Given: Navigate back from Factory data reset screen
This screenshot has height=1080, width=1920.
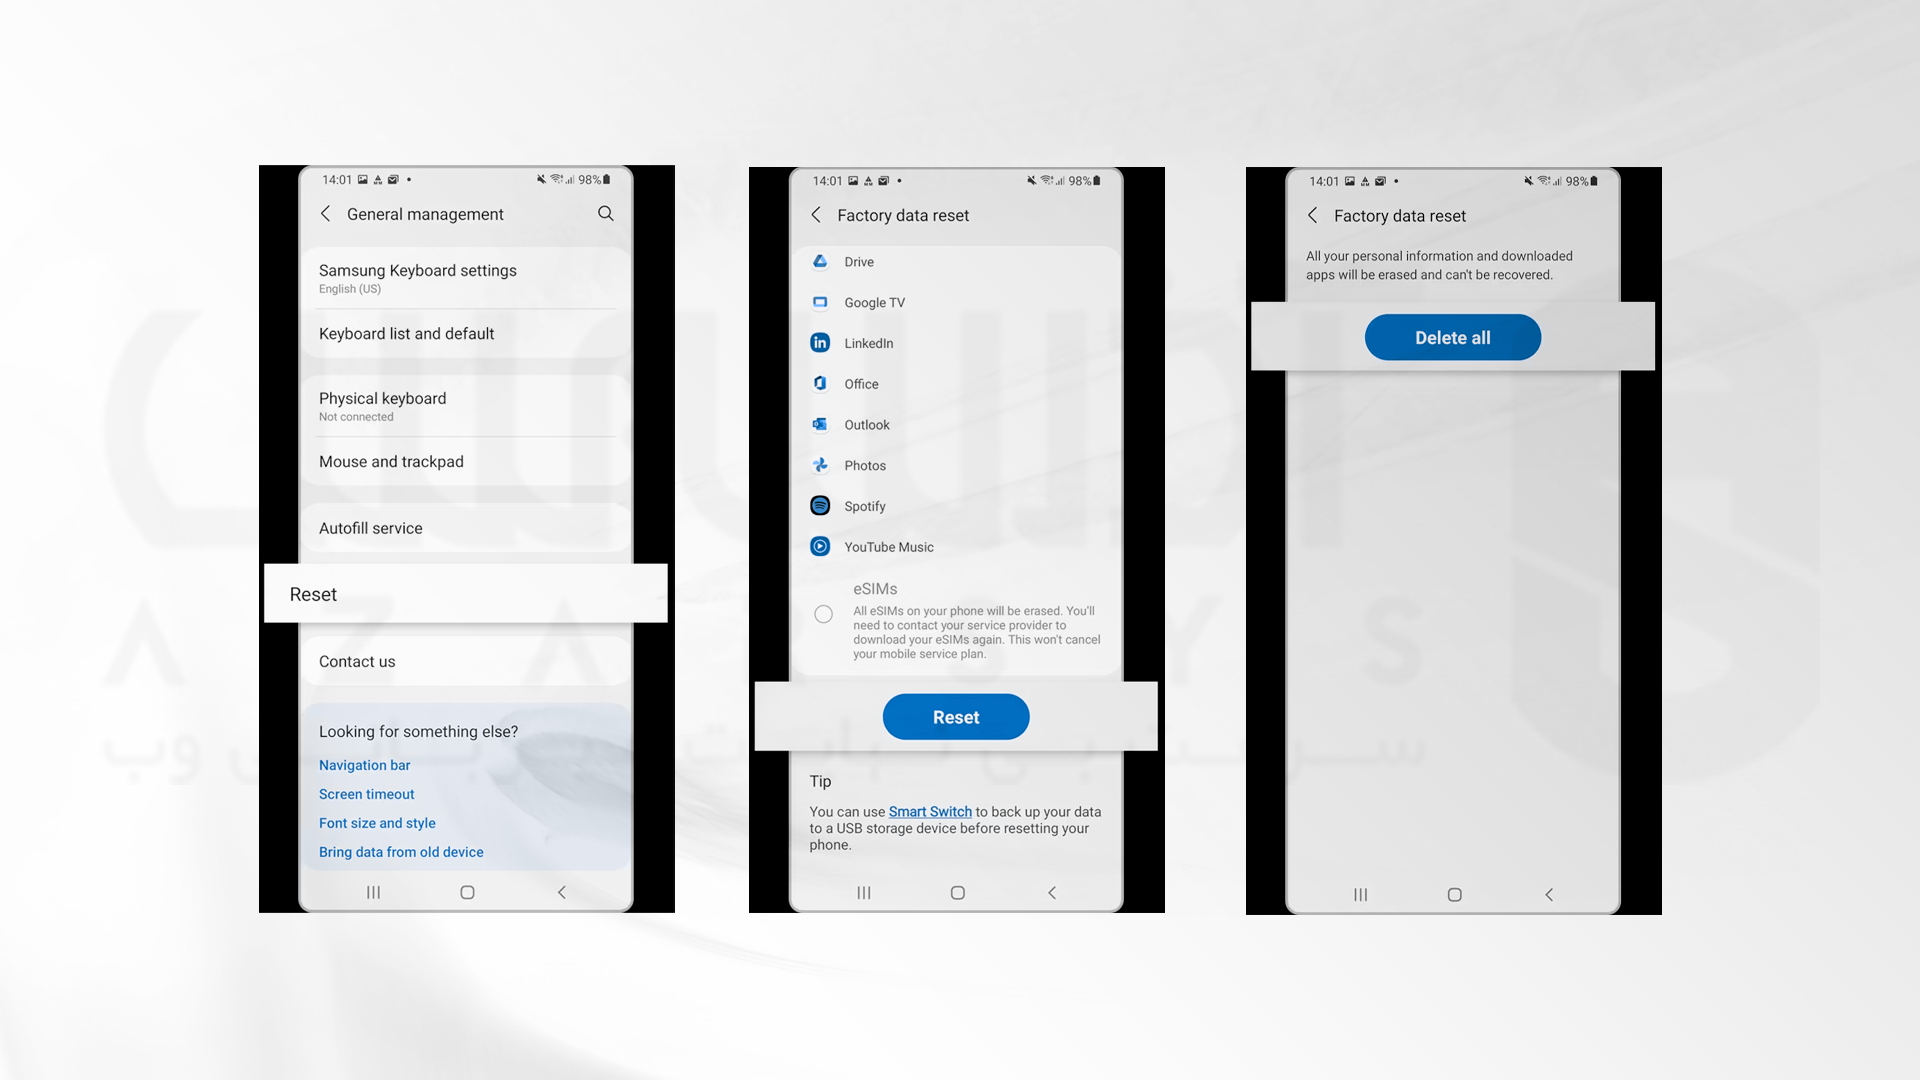Looking at the screenshot, I should [x=818, y=215].
